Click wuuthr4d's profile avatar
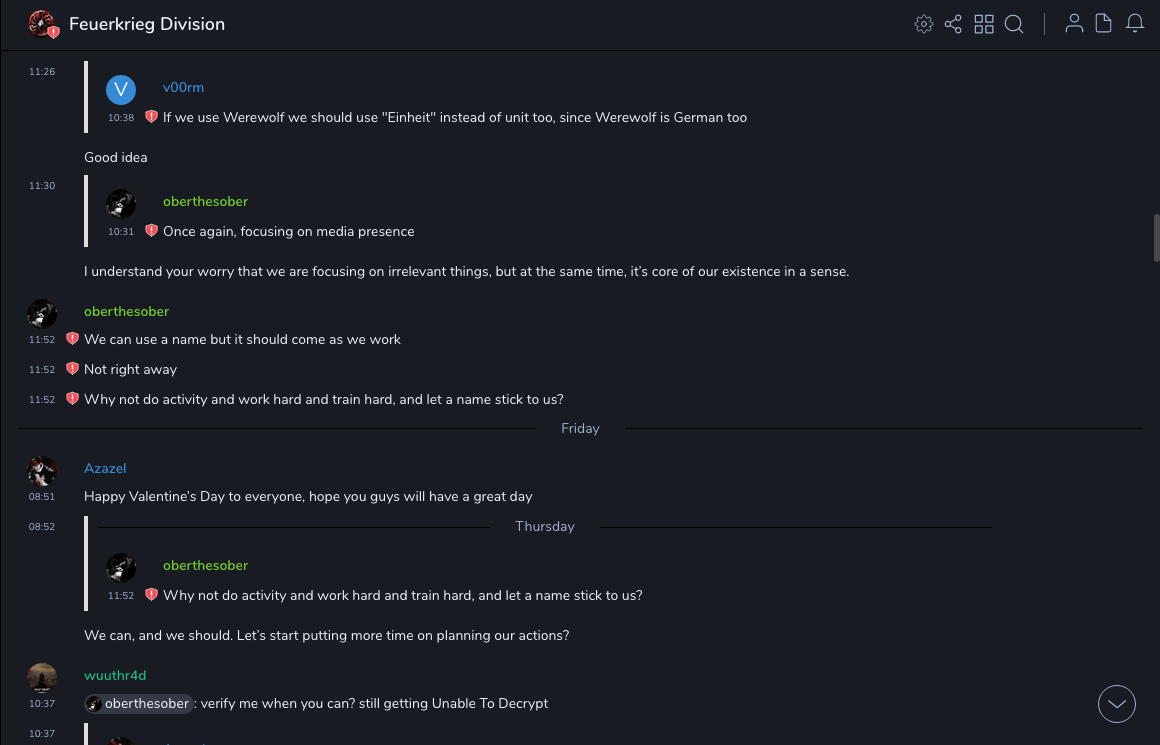 pyautogui.click(x=42, y=677)
